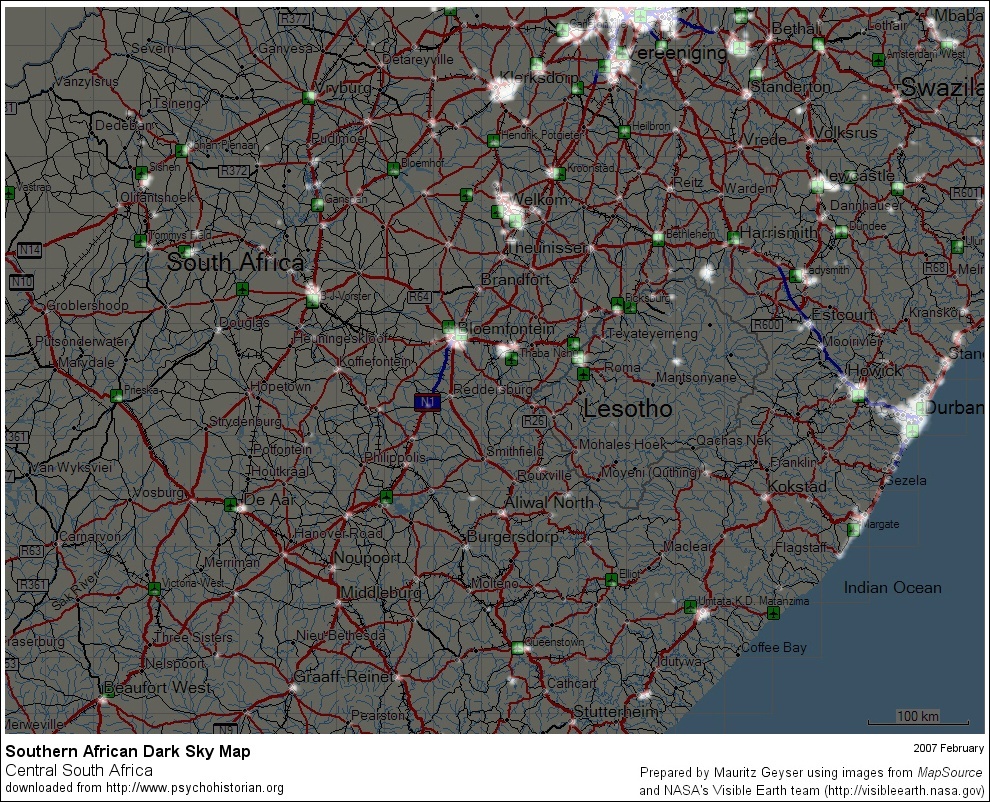
Task: Select the Queenstown airport marker
Action: click(518, 648)
